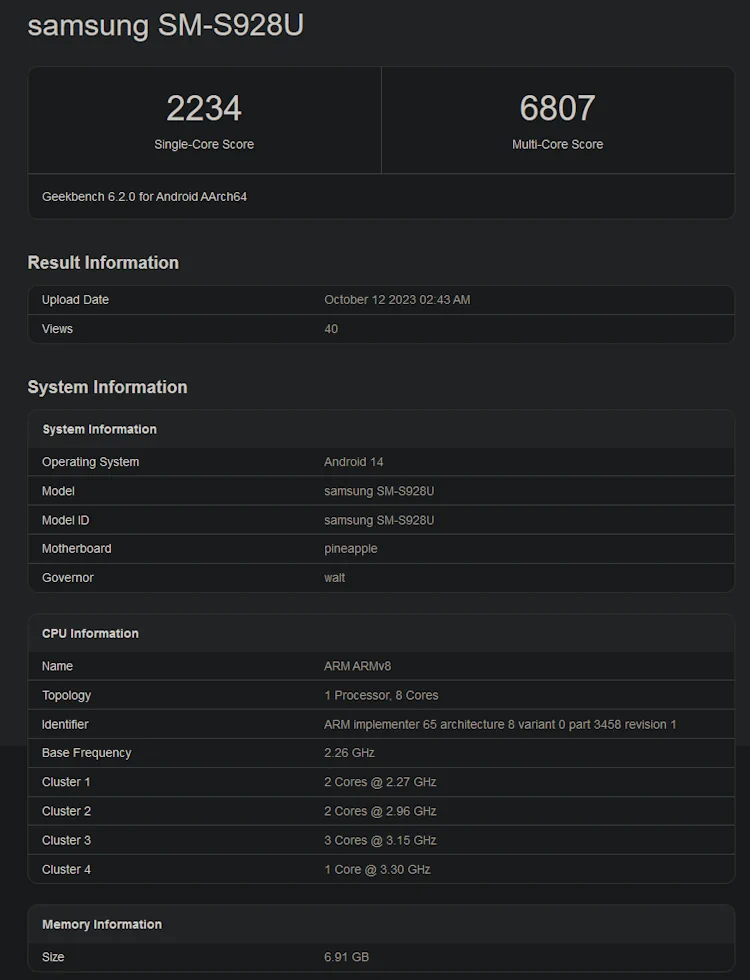Select the pineapple motherboard value

click(x=351, y=549)
